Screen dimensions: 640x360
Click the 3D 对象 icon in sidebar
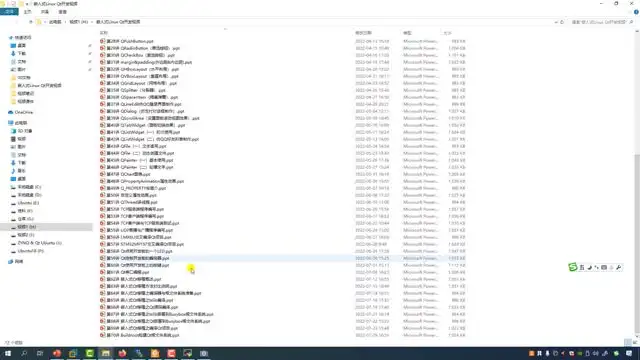pyautogui.click(x=13, y=131)
